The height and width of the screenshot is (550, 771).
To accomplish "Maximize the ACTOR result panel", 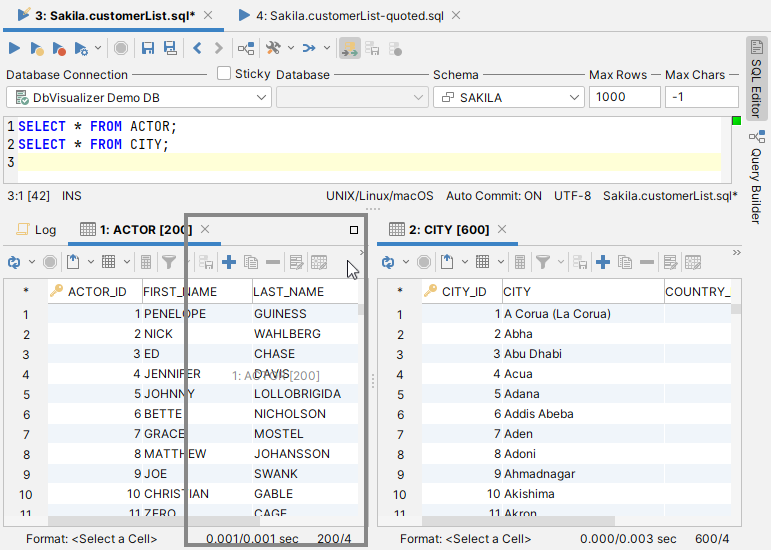I will [354, 230].
